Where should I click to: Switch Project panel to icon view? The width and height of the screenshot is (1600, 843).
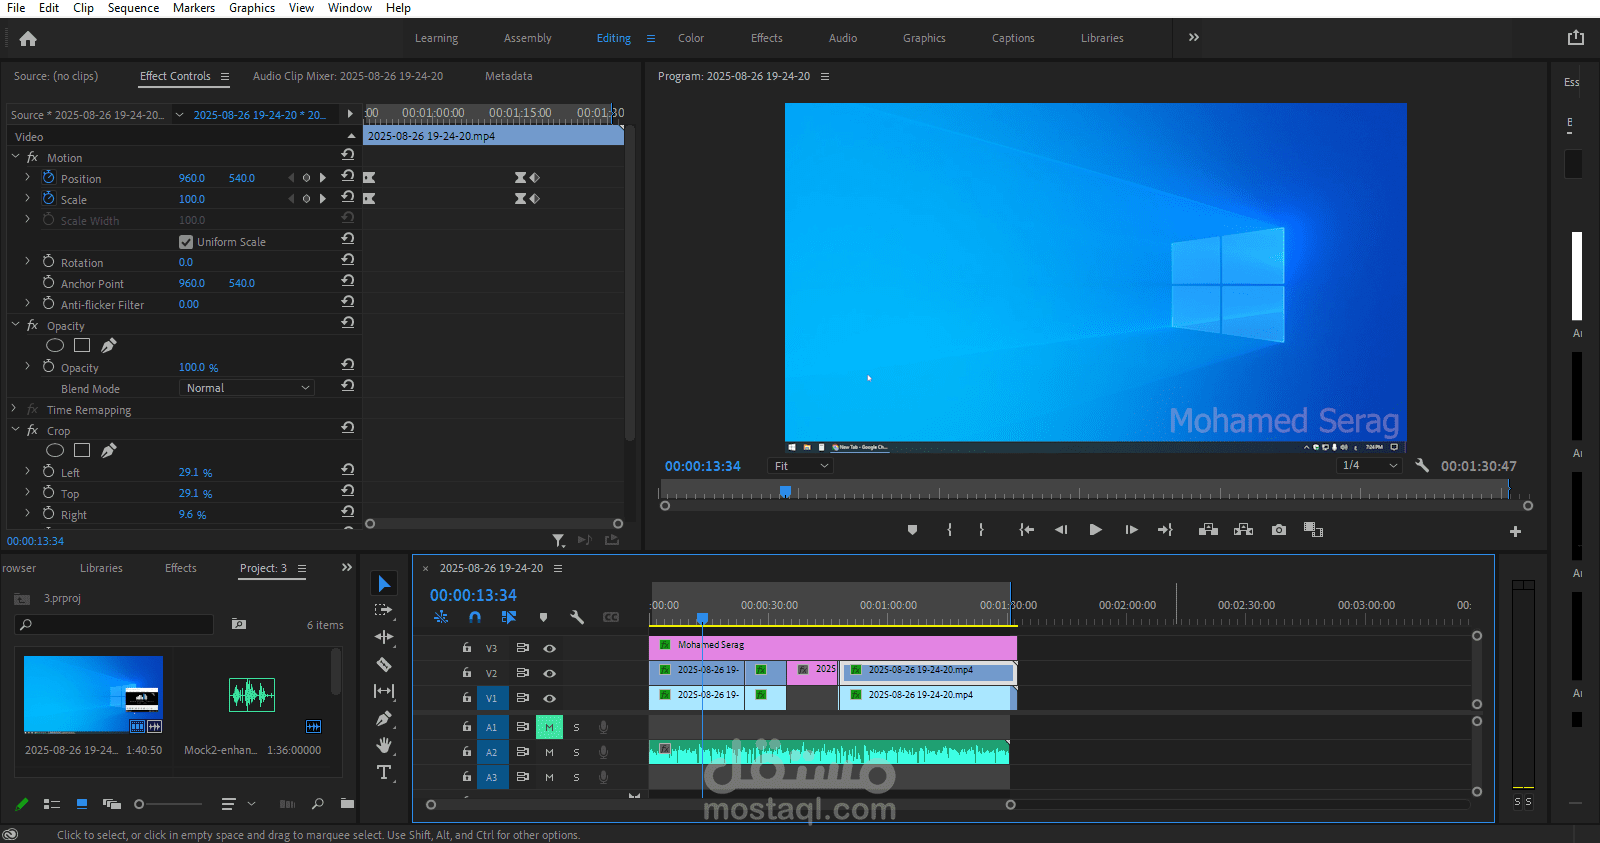tap(82, 803)
